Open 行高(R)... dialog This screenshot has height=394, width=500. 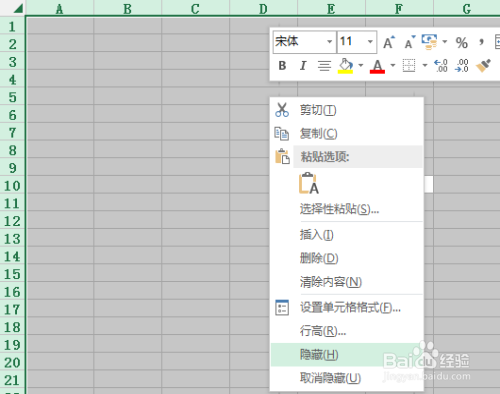347,331
